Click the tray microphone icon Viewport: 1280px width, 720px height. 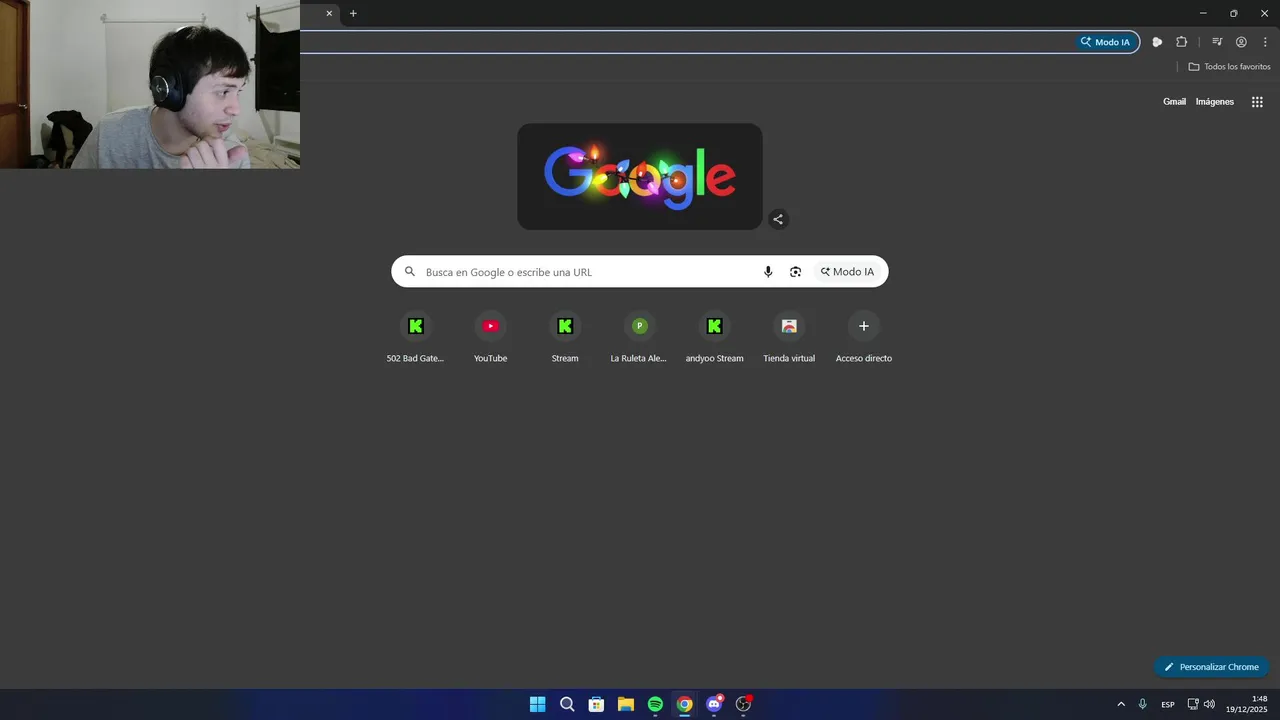pos(1143,704)
